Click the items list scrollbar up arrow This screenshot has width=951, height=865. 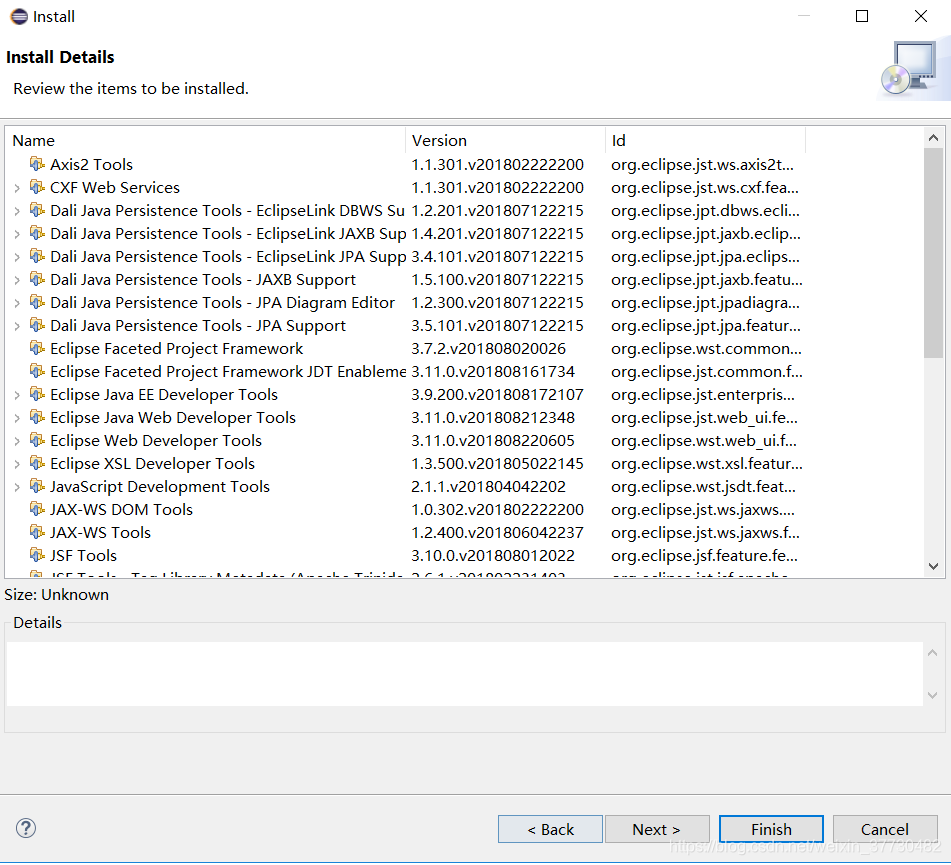(x=933, y=138)
